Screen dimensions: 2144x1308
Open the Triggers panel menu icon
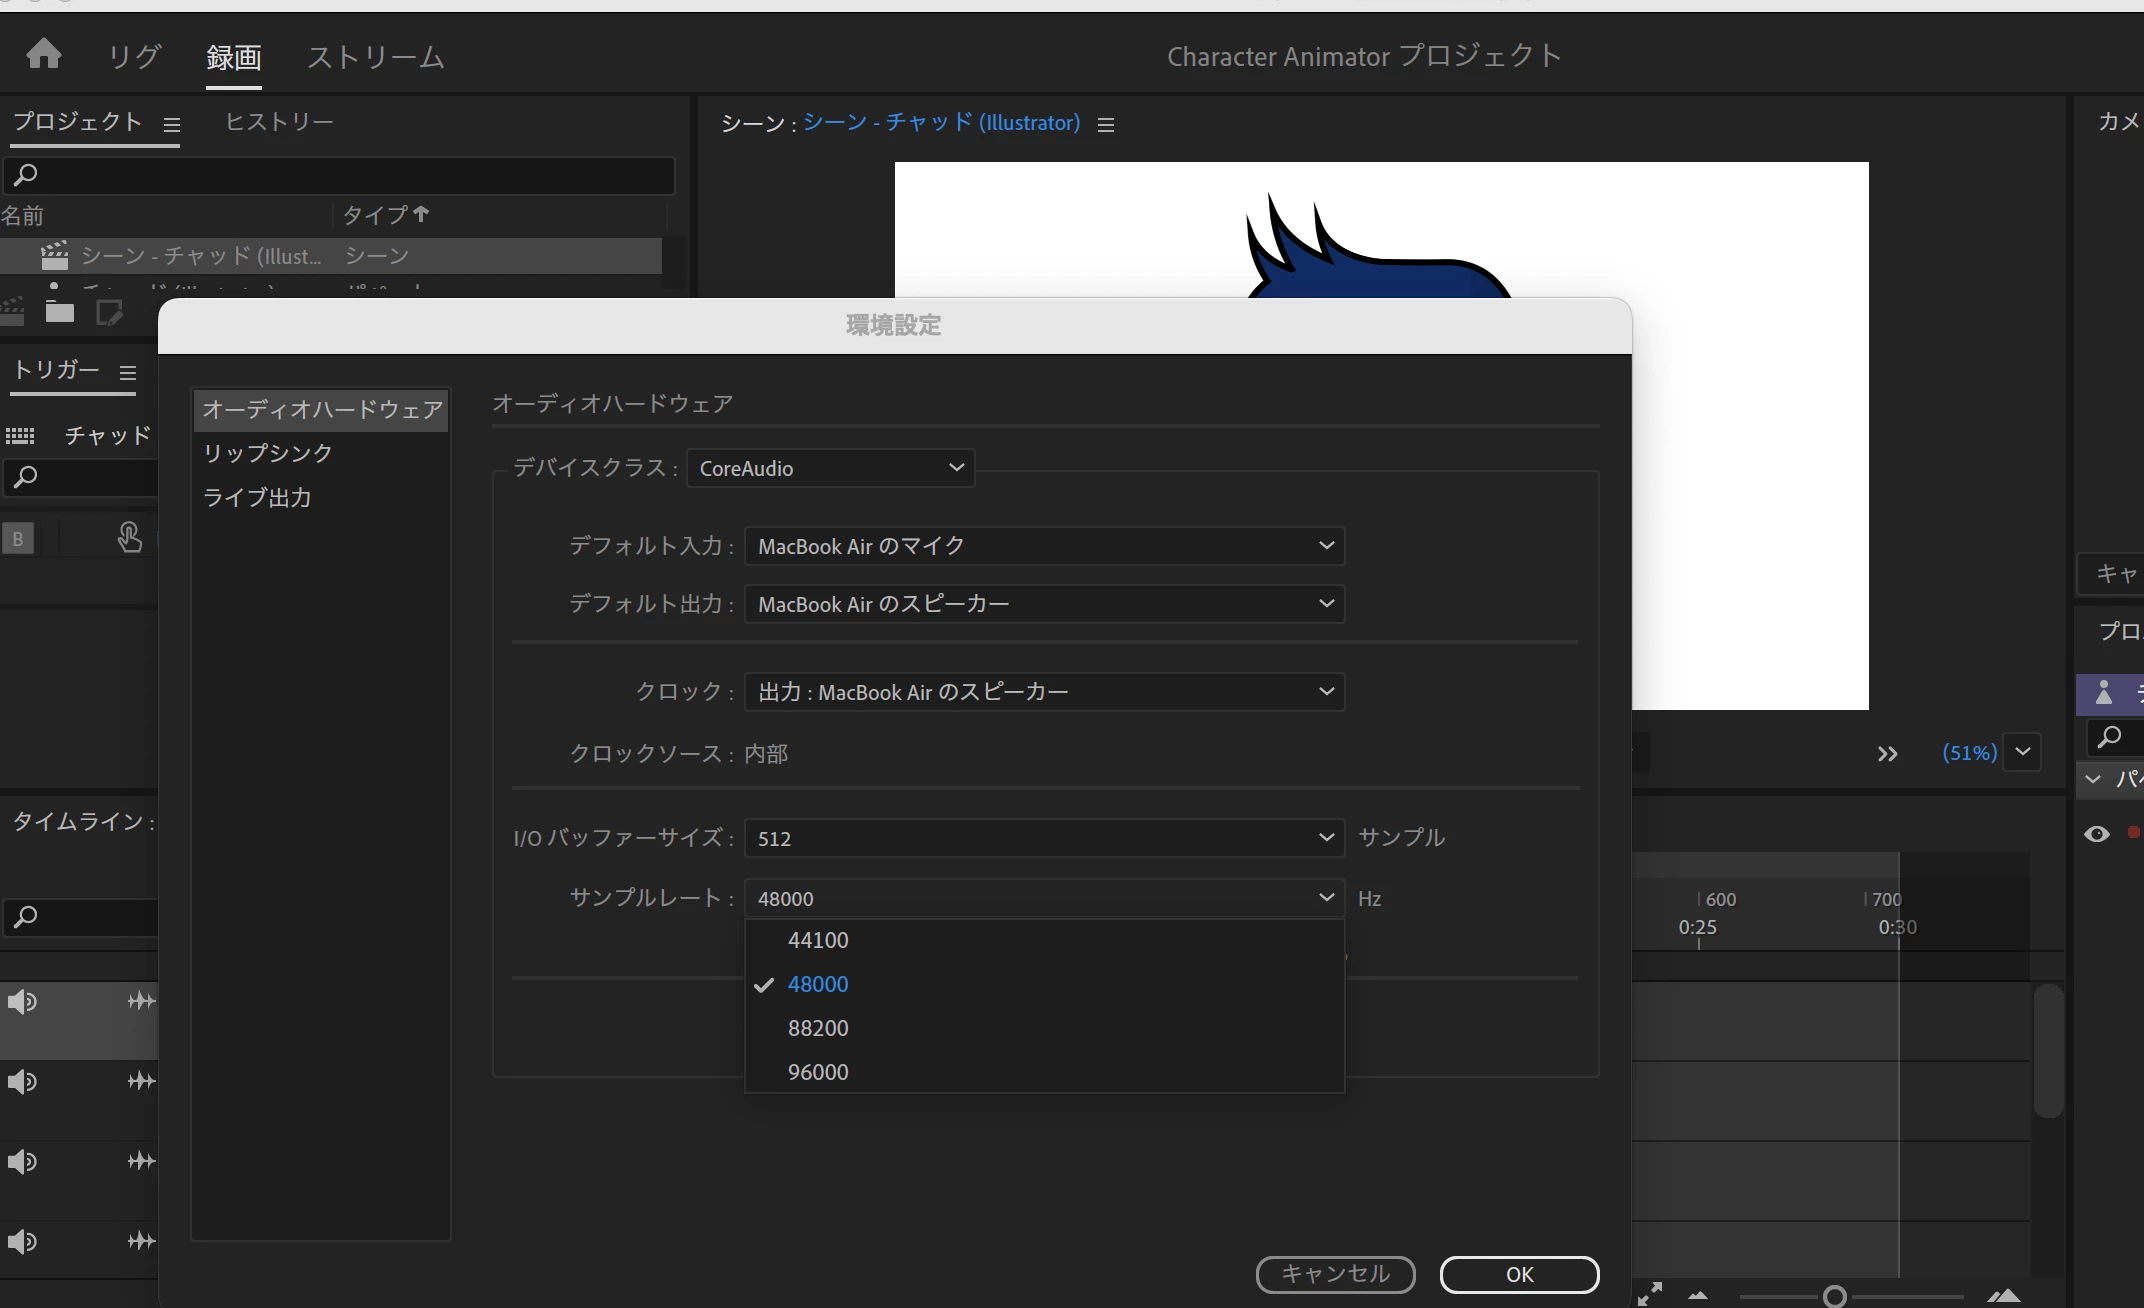pos(128,373)
